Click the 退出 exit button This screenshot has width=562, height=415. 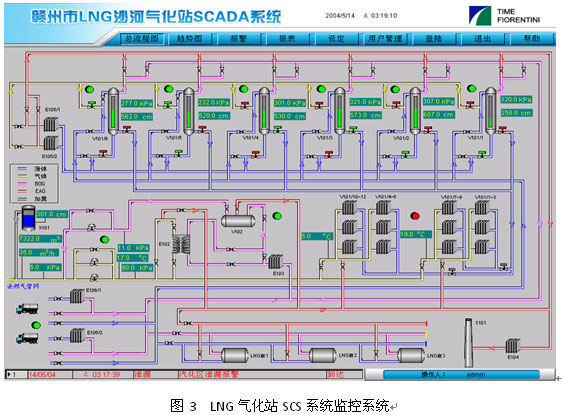tap(482, 39)
